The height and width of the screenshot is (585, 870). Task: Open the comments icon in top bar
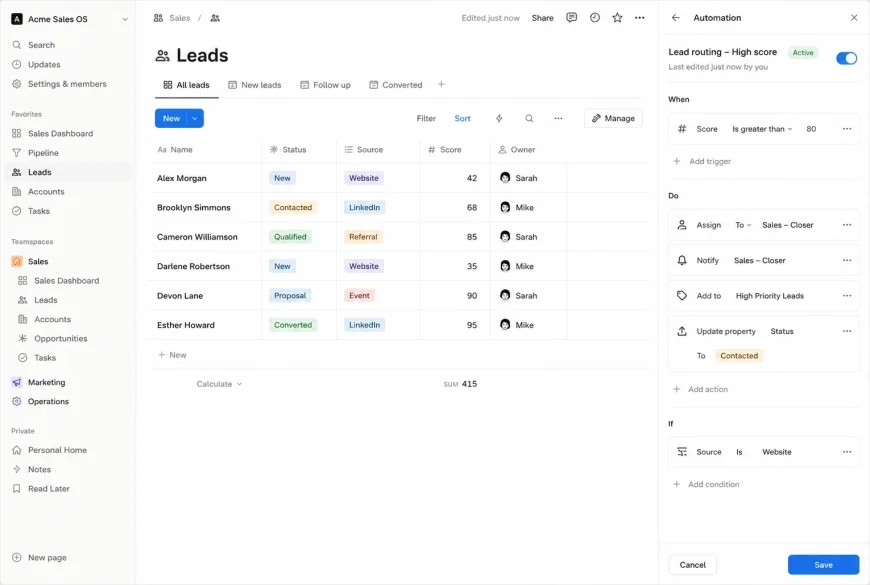(x=571, y=18)
